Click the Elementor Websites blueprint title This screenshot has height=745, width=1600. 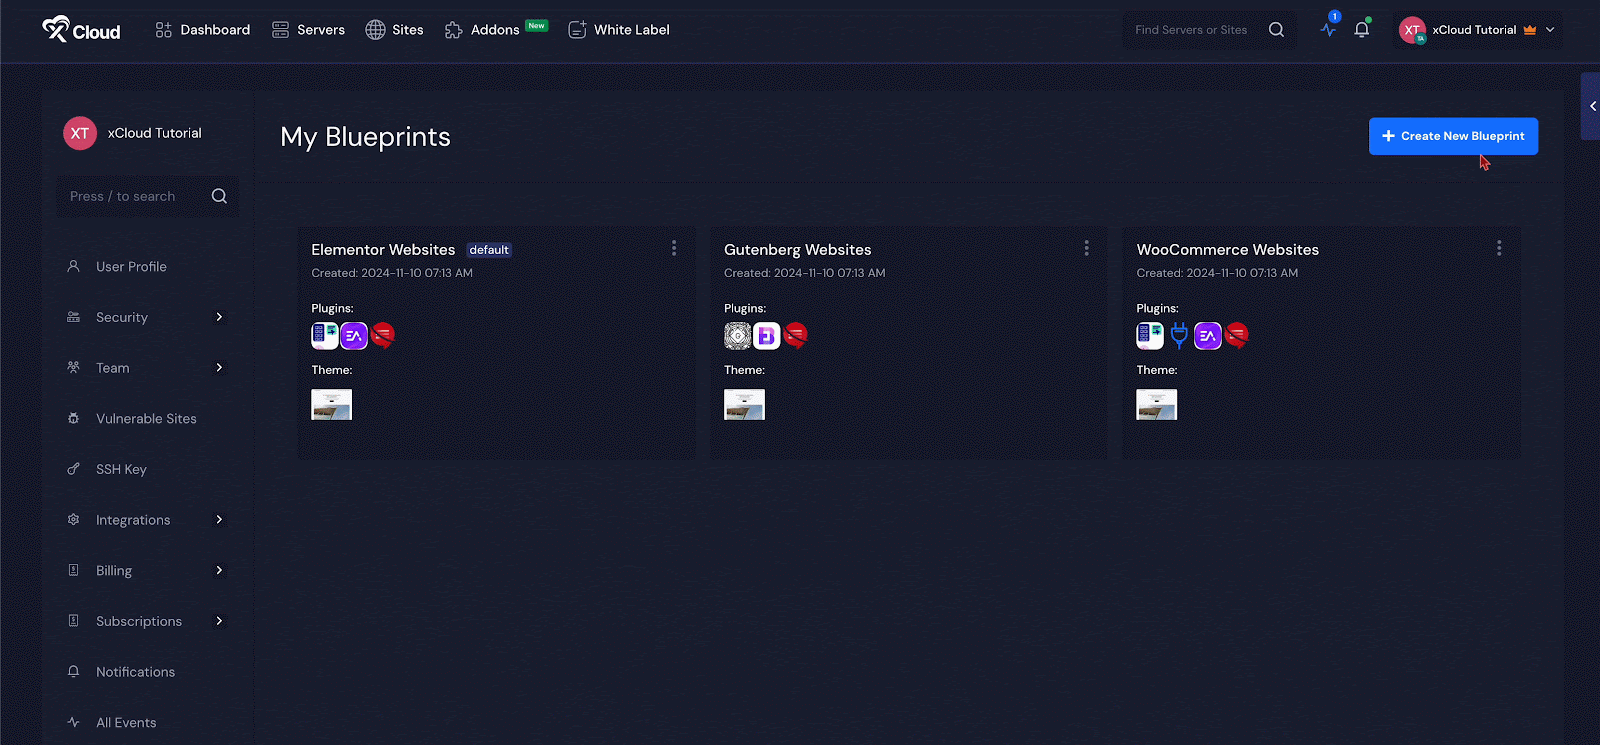coord(383,250)
